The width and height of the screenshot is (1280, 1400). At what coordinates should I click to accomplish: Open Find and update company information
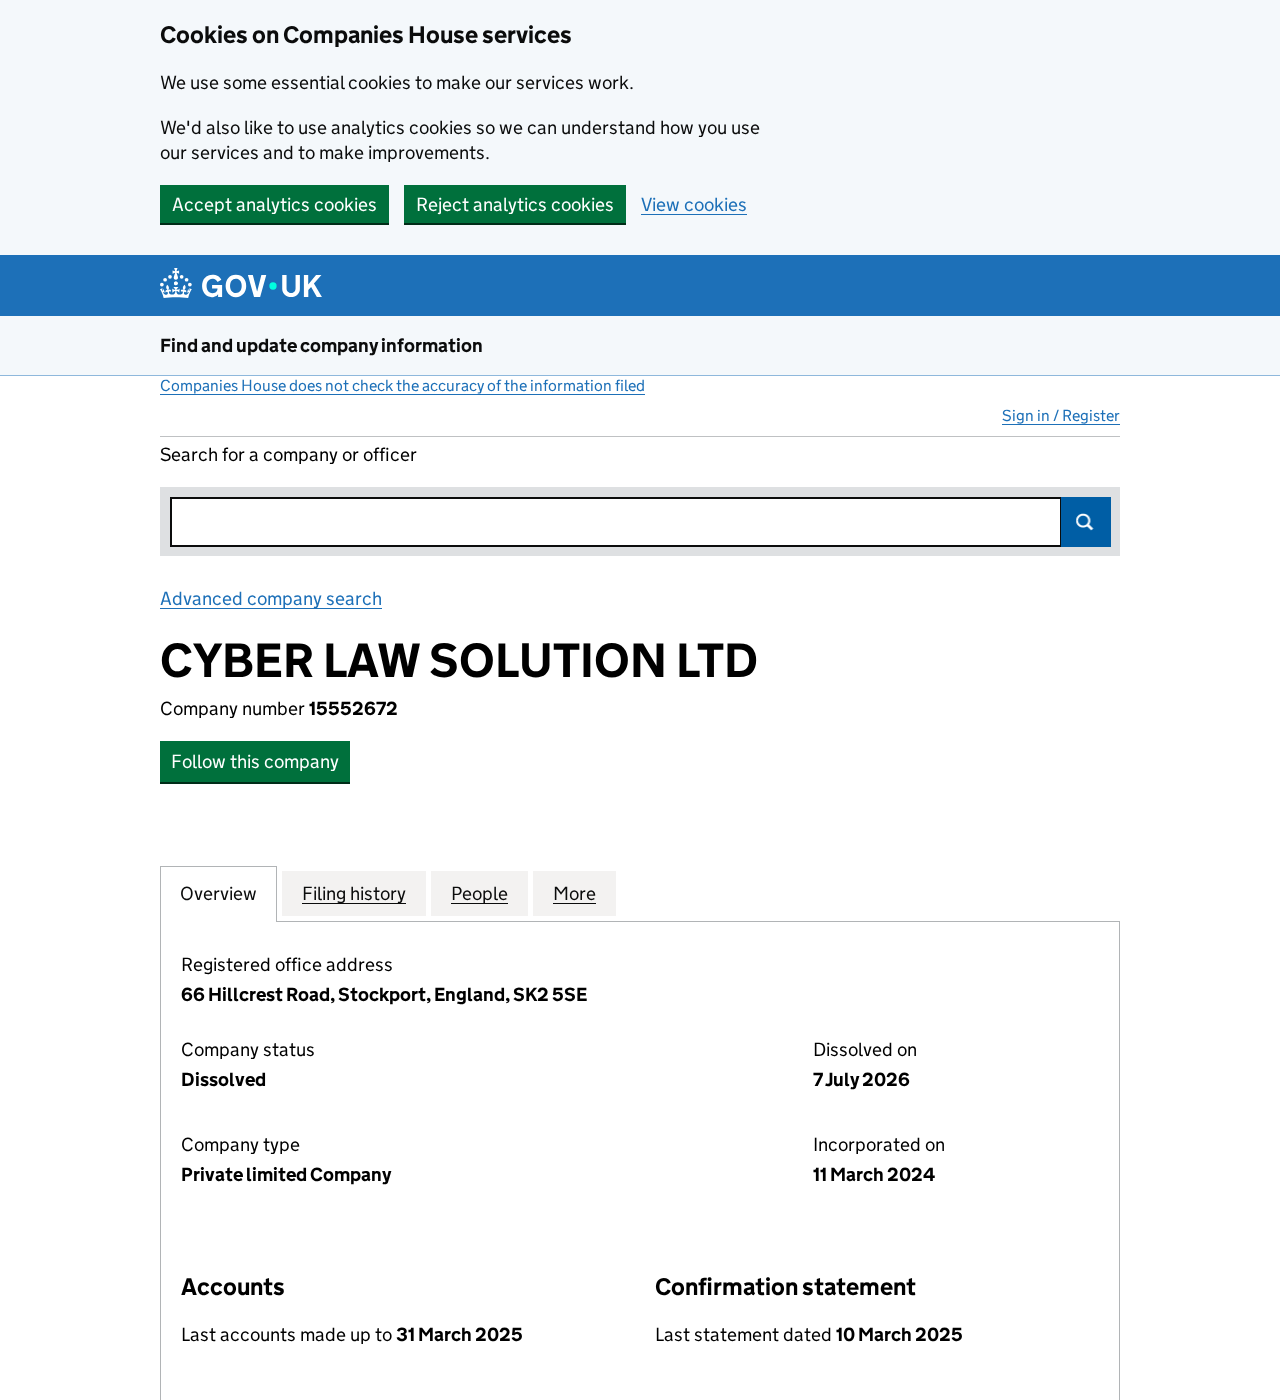(x=321, y=346)
